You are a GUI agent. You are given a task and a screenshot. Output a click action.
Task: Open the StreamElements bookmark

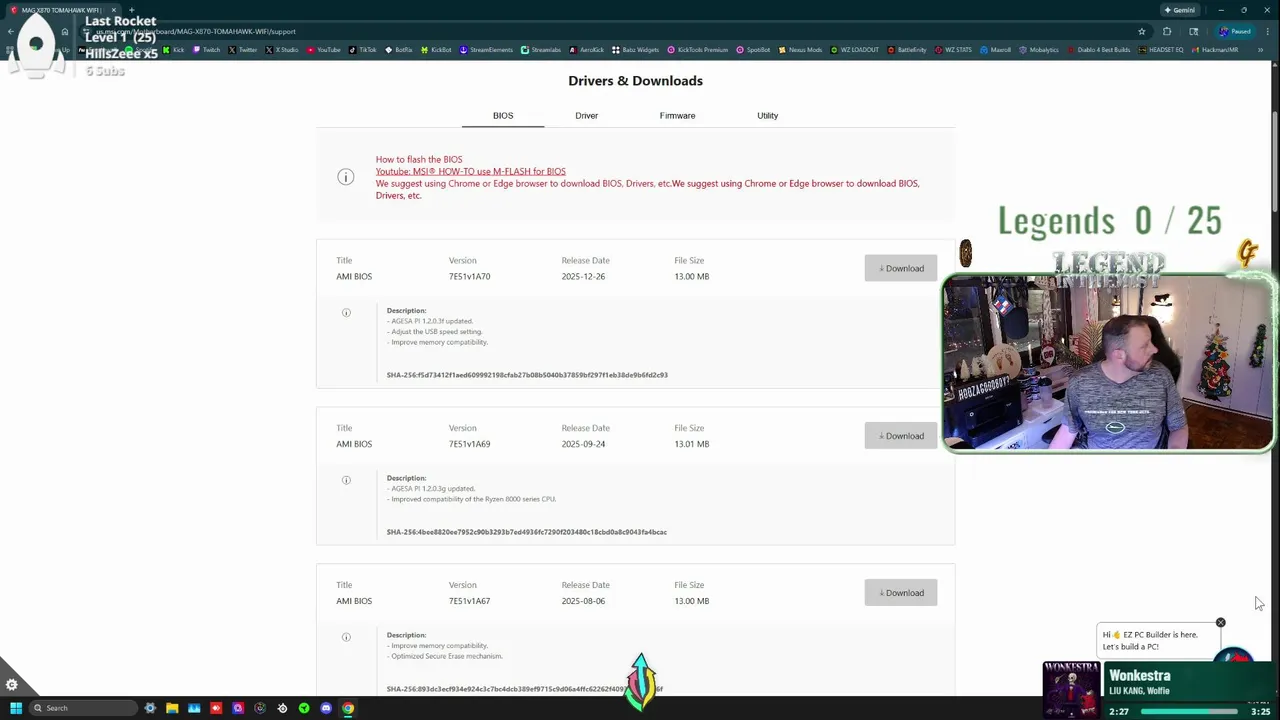(x=486, y=50)
